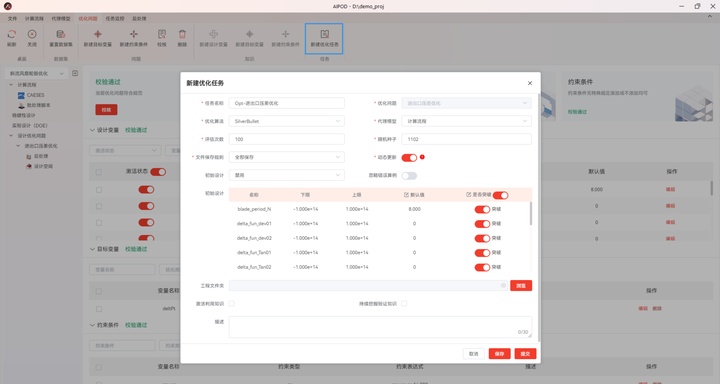The width and height of the screenshot is (720, 384).
Task: Collapse the ribbon with the top-right chevron
Action: [x=709, y=16]
